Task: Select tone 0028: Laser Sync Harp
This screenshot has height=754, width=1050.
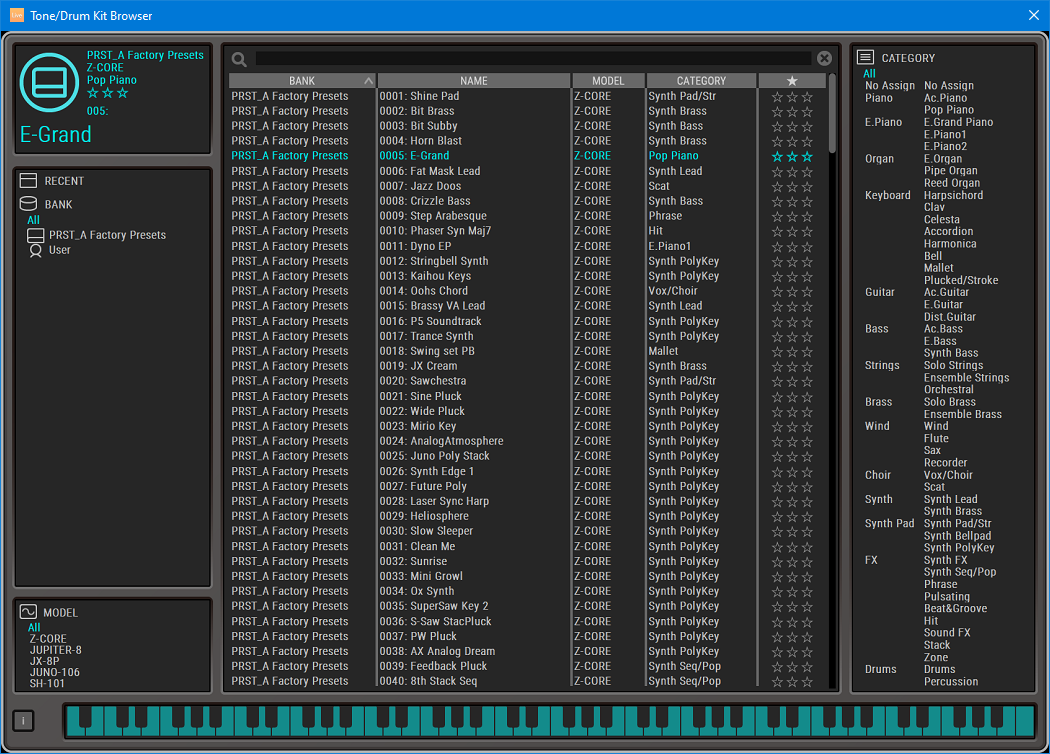Action: pyautogui.click(x=434, y=502)
